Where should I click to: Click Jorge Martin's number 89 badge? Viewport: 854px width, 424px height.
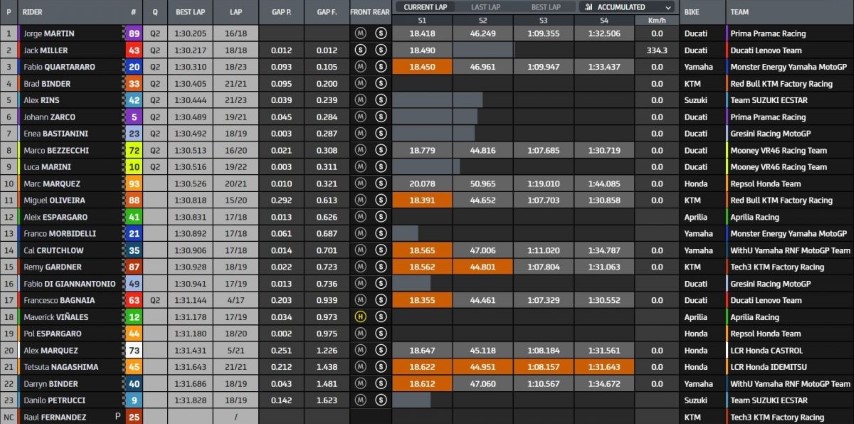134,33
